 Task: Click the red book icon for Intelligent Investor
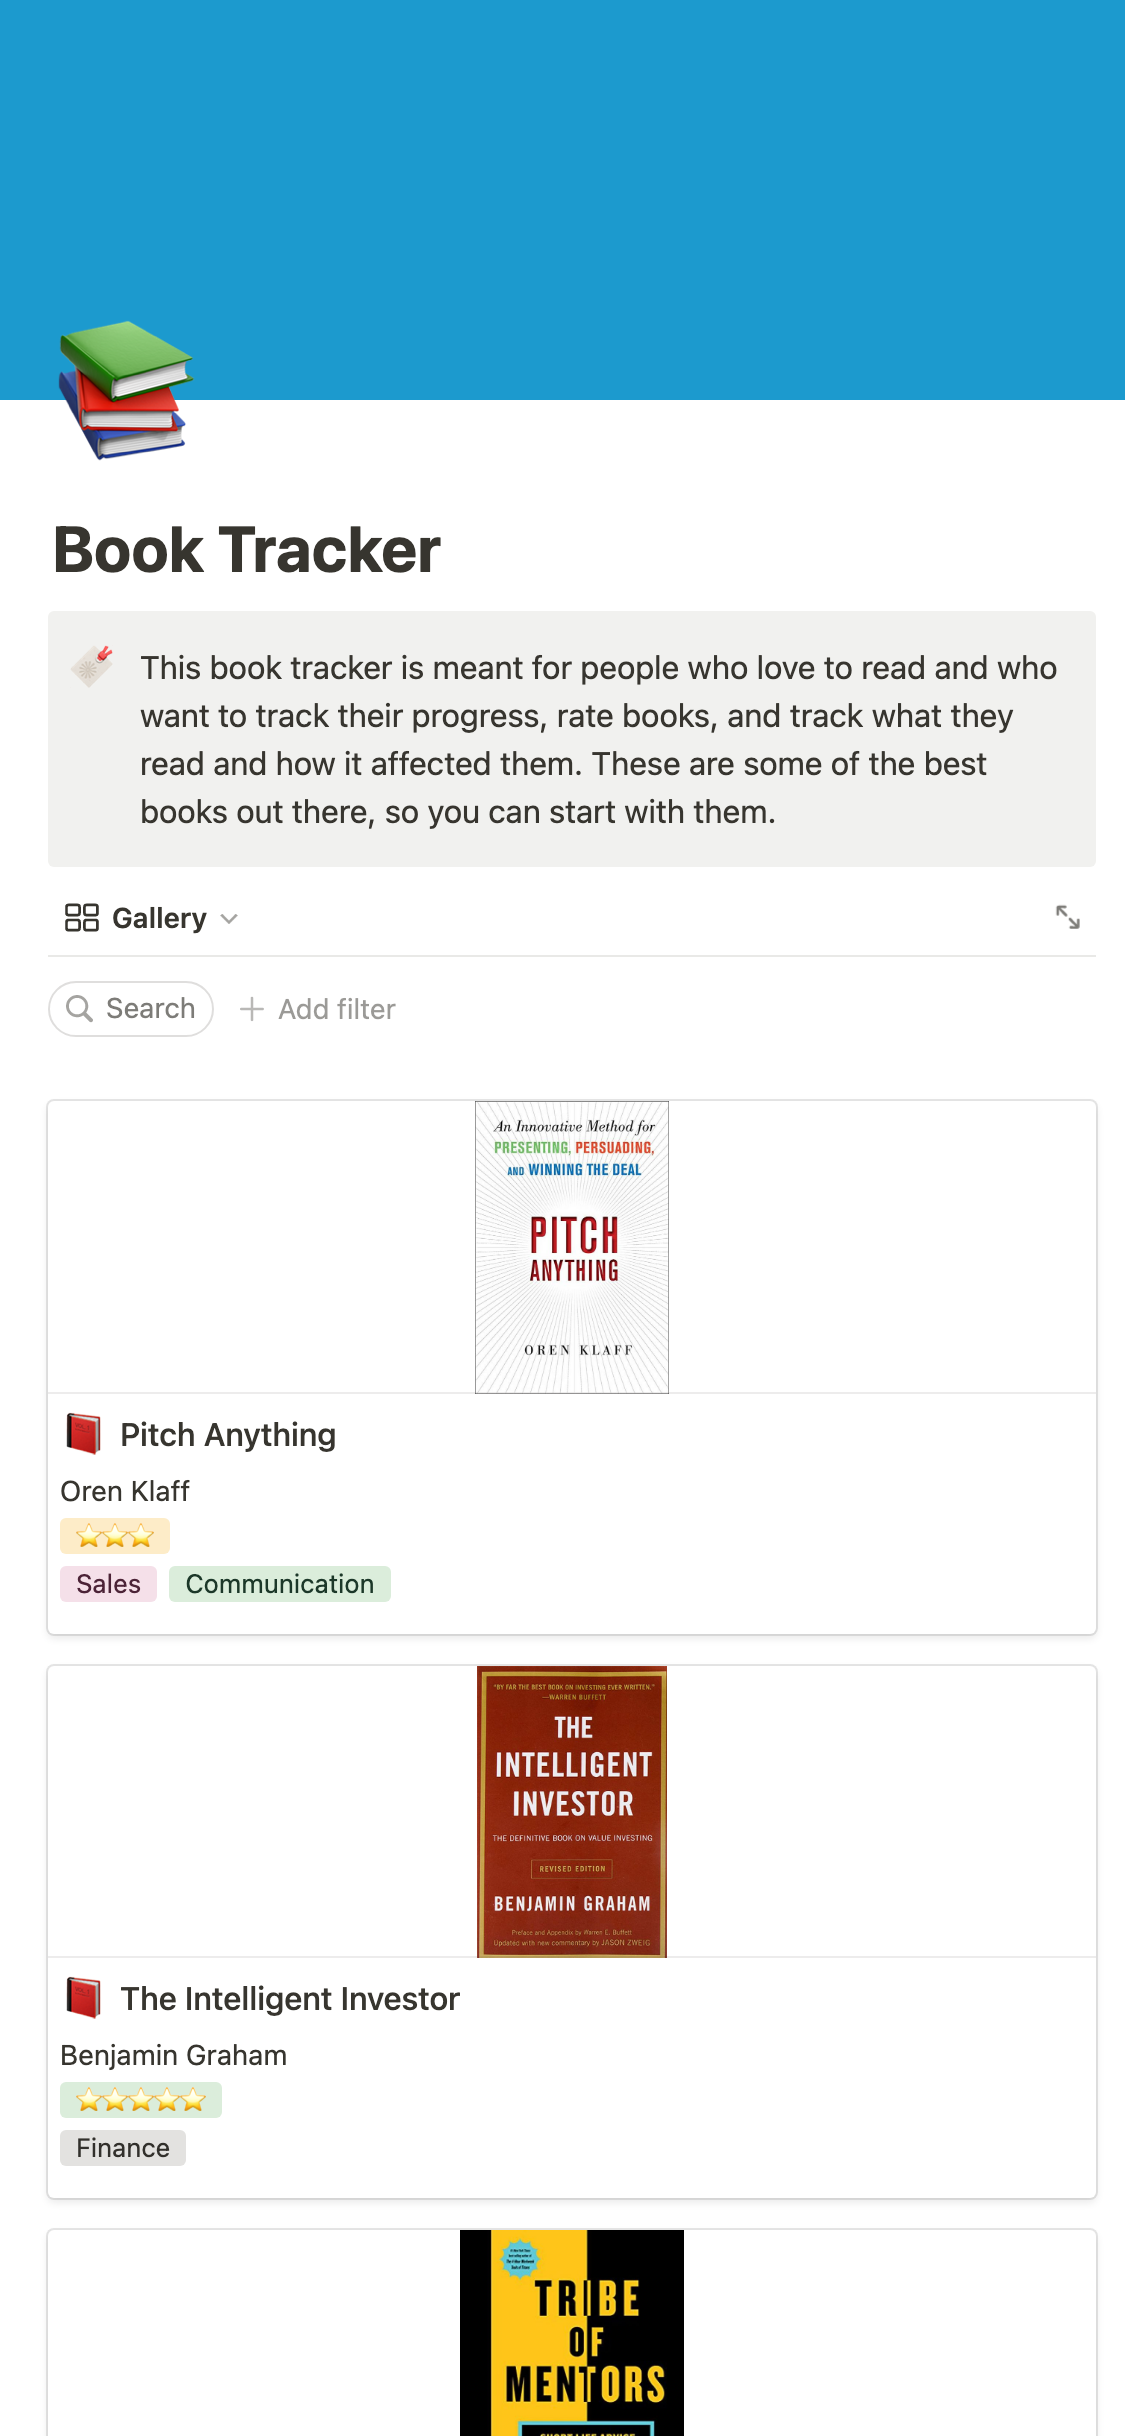pos(84,1998)
